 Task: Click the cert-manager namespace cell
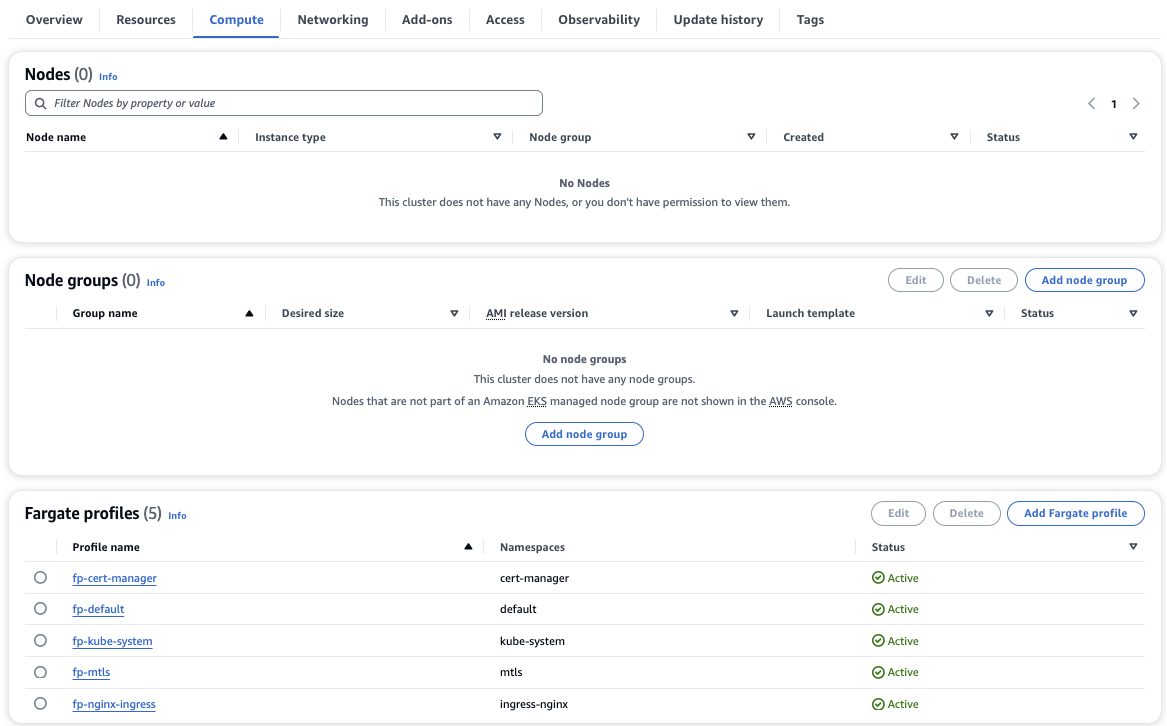point(534,578)
